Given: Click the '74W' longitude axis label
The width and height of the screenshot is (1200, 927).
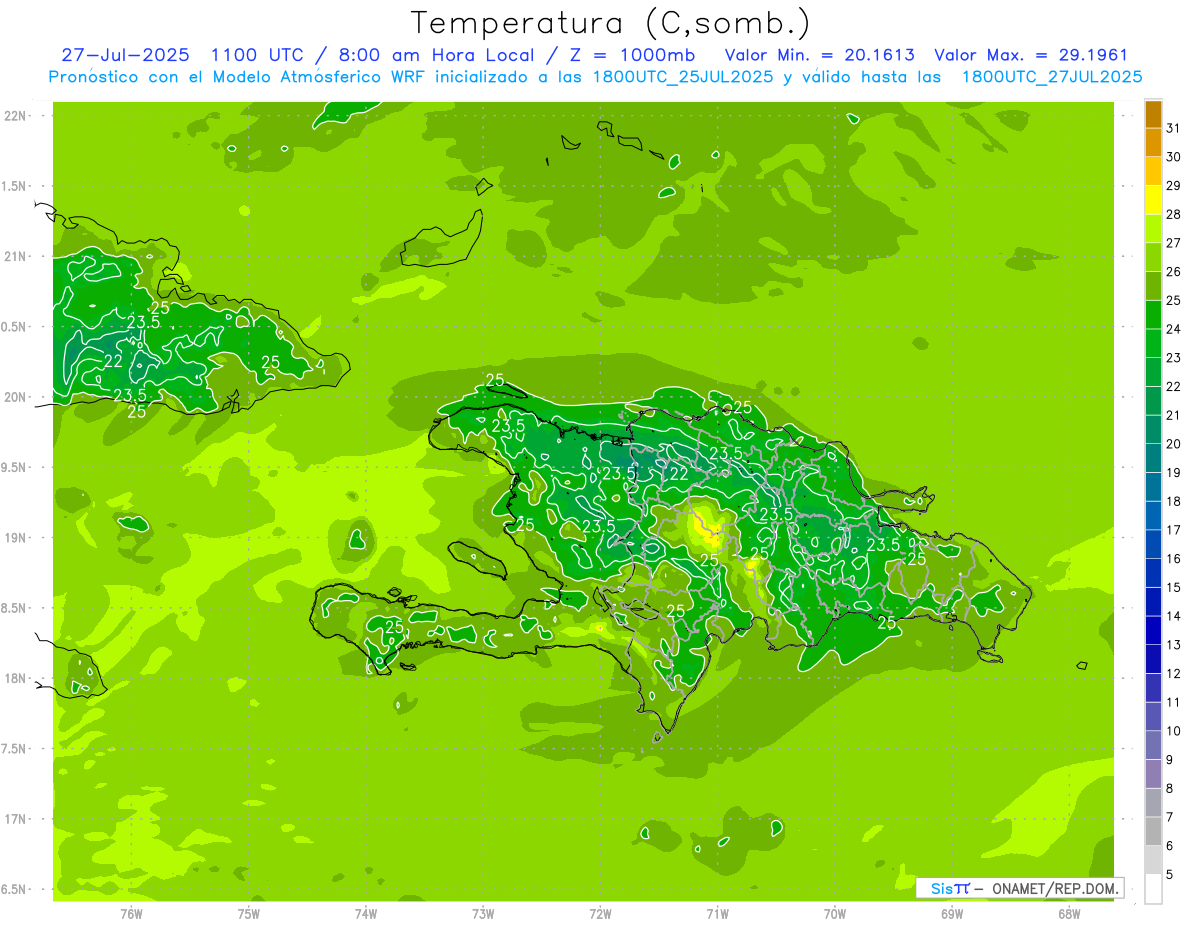Looking at the screenshot, I should [366, 913].
